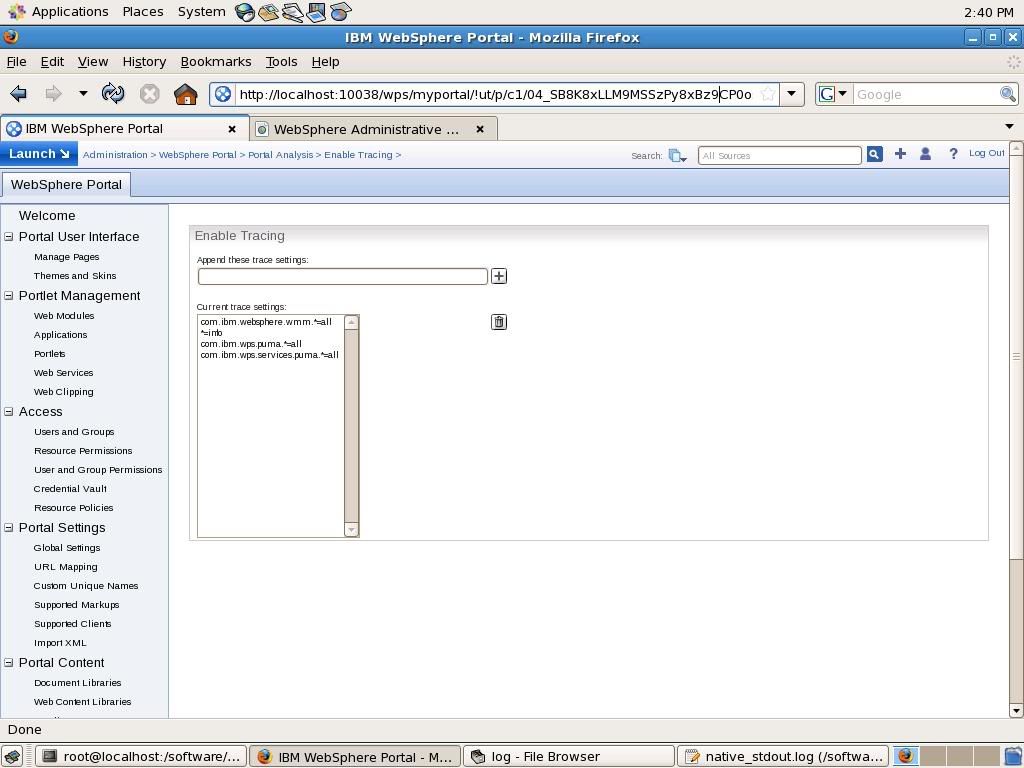Image resolution: width=1024 pixels, height=768 pixels.
Task: Click the page scrollbar down arrow
Action: tap(1016, 711)
